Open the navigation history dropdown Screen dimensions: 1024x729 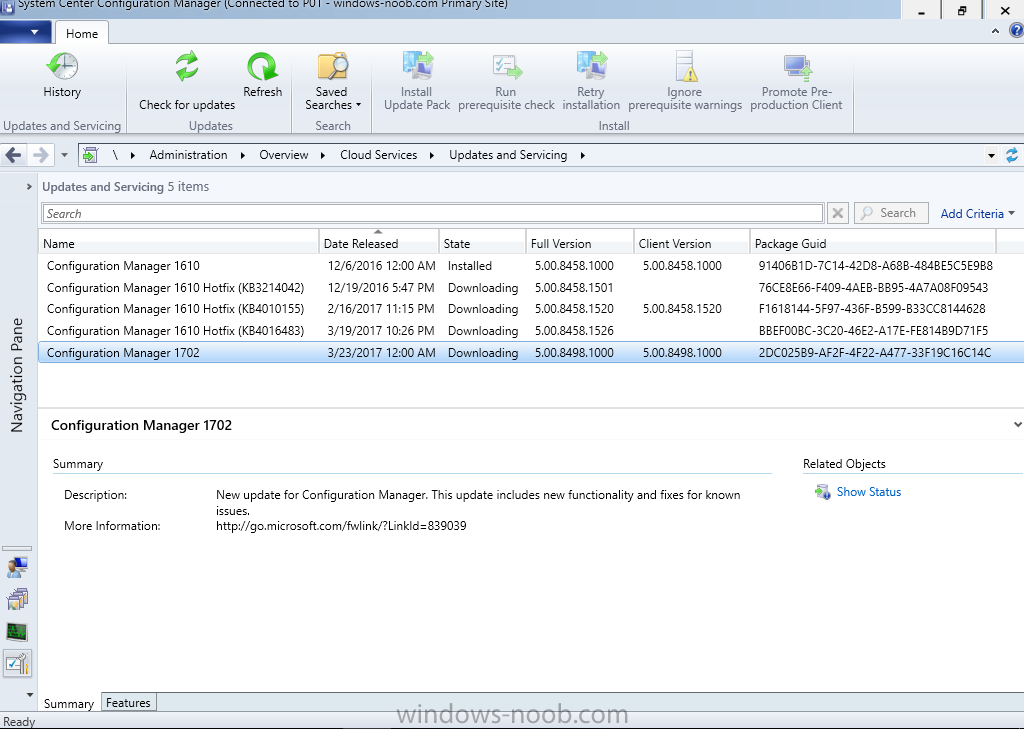coord(64,155)
